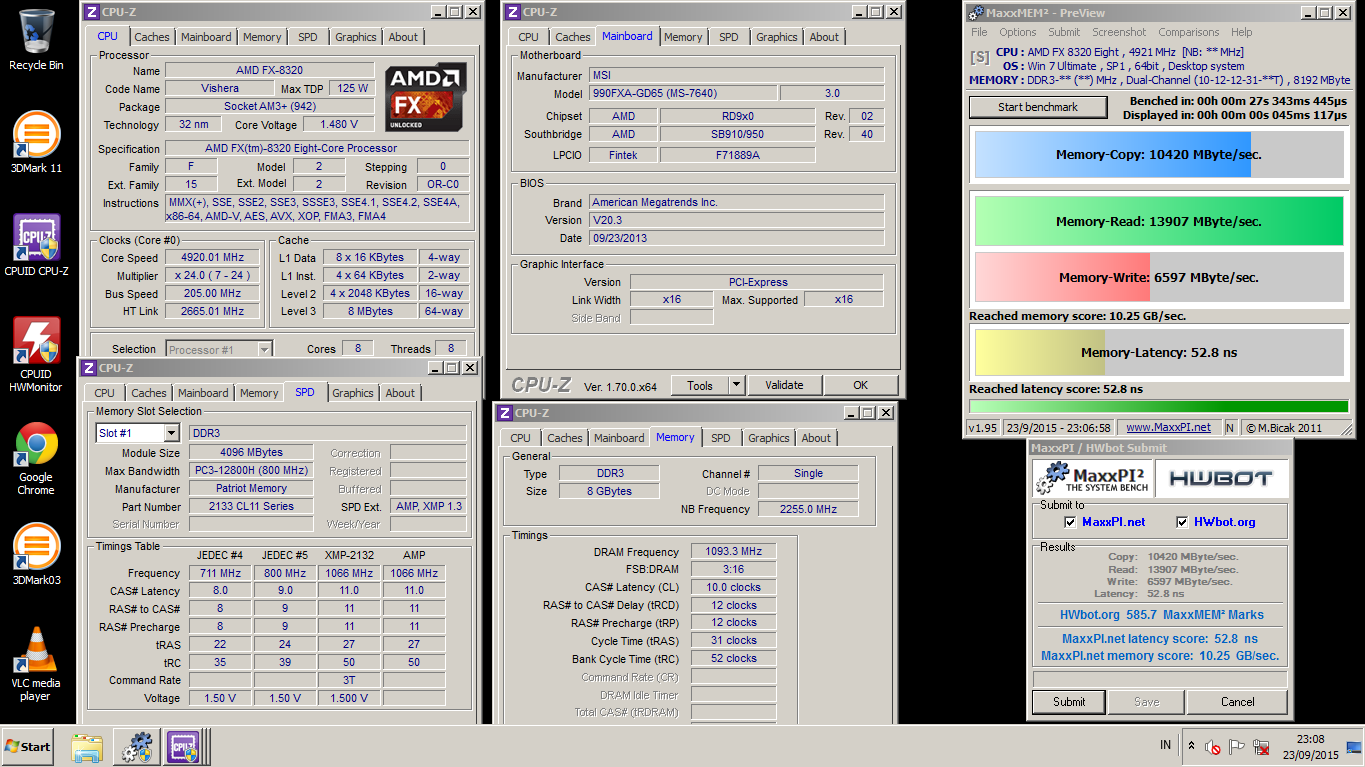Click DRAM Frequency 1093.3 MHz value
Viewport: 1365px width, 767px height.
click(734, 551)
